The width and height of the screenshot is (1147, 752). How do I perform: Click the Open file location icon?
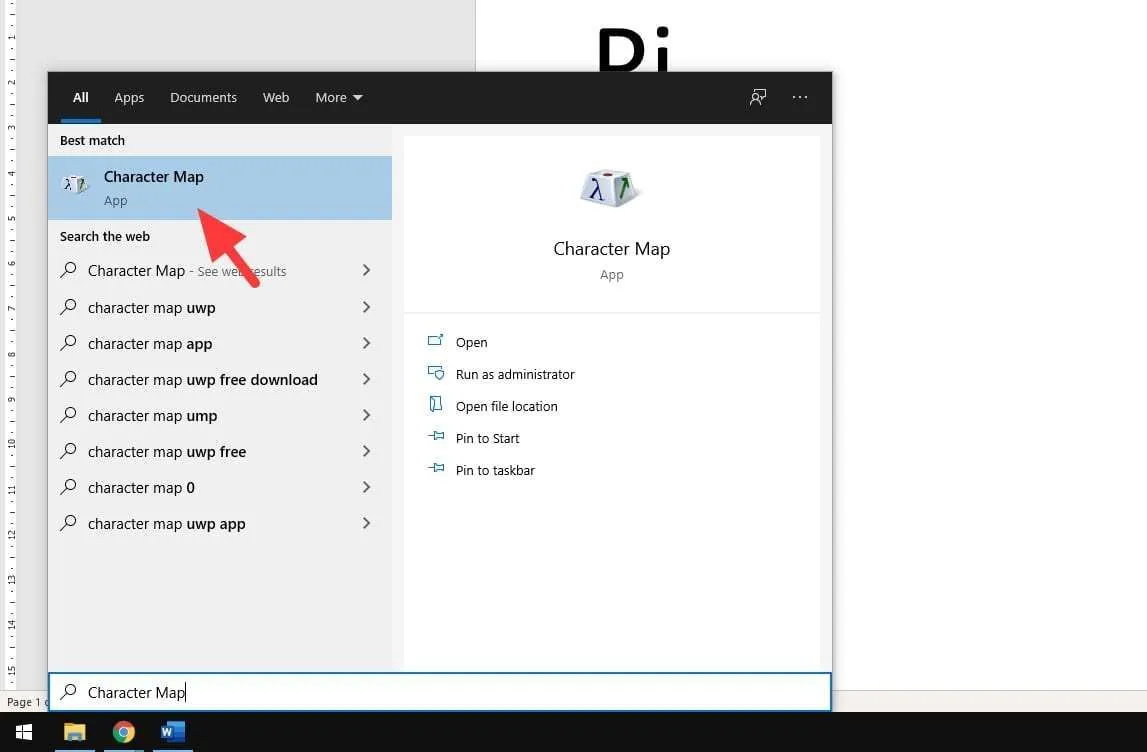pos(436,404)
